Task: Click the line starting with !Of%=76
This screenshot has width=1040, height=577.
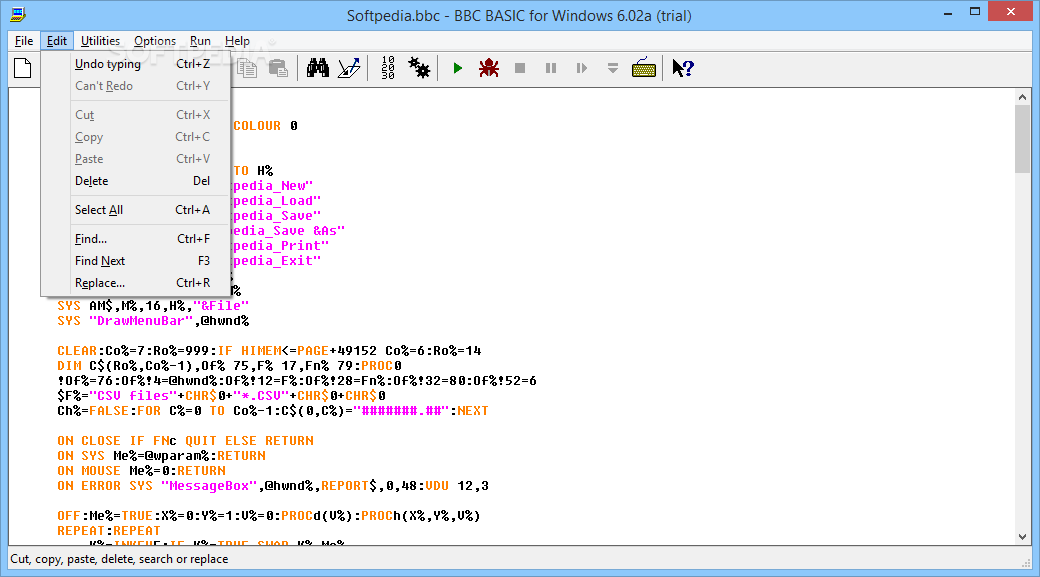Action: [297, 381]
